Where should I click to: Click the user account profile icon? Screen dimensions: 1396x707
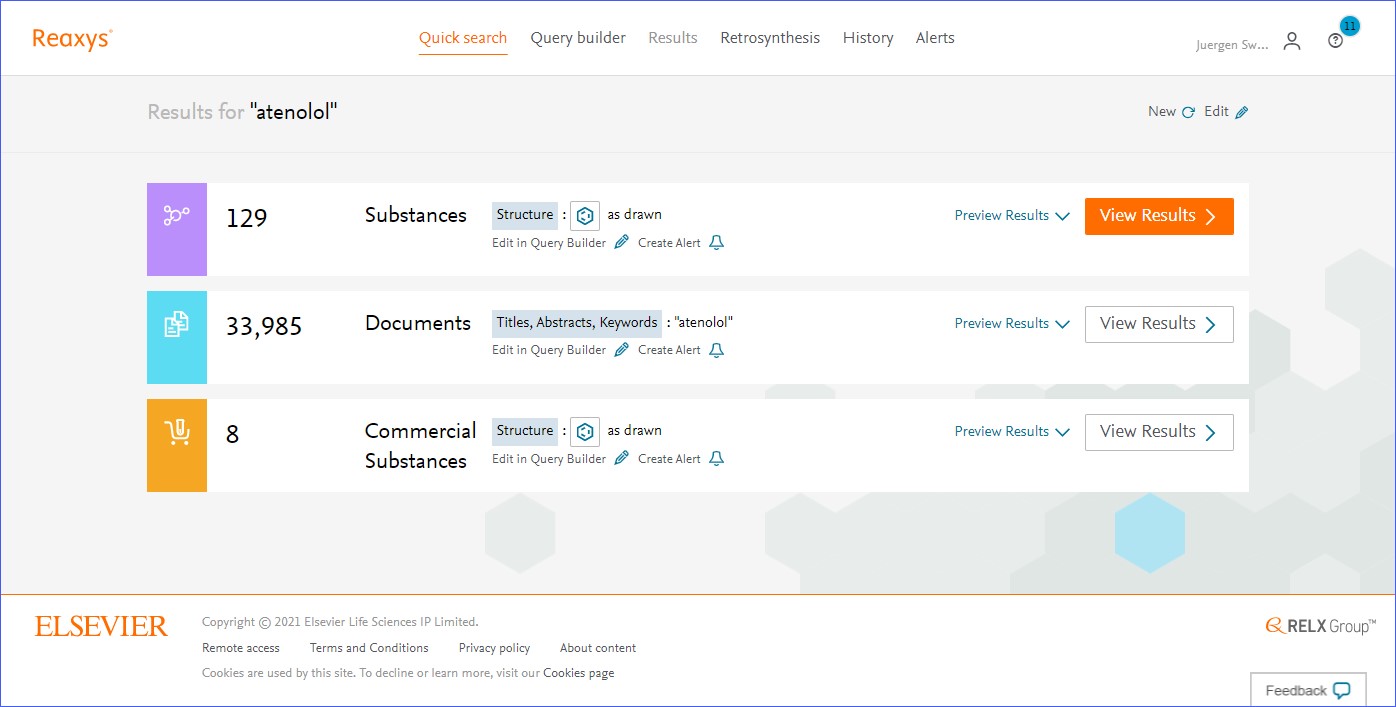click(1292, 41)
